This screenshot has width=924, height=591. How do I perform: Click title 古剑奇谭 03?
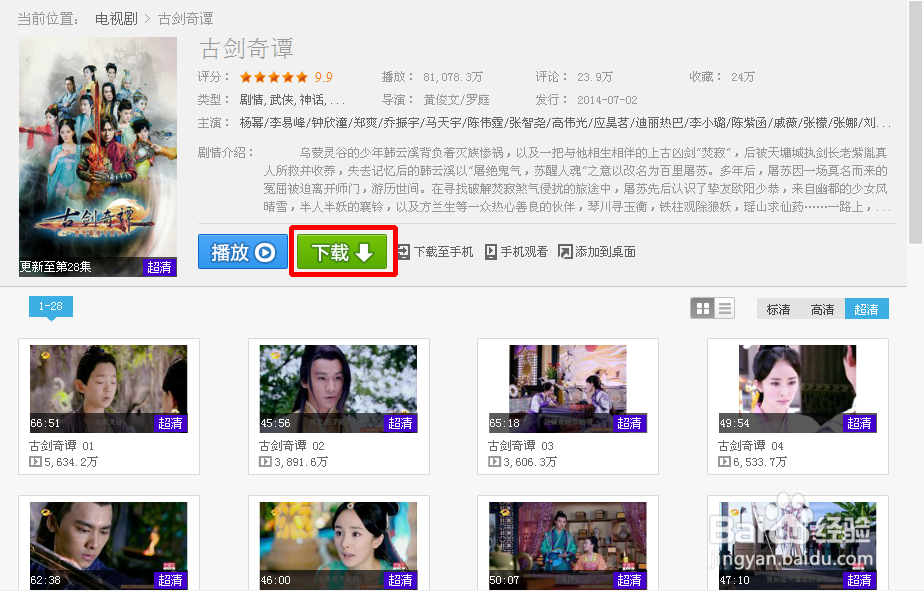521,445
